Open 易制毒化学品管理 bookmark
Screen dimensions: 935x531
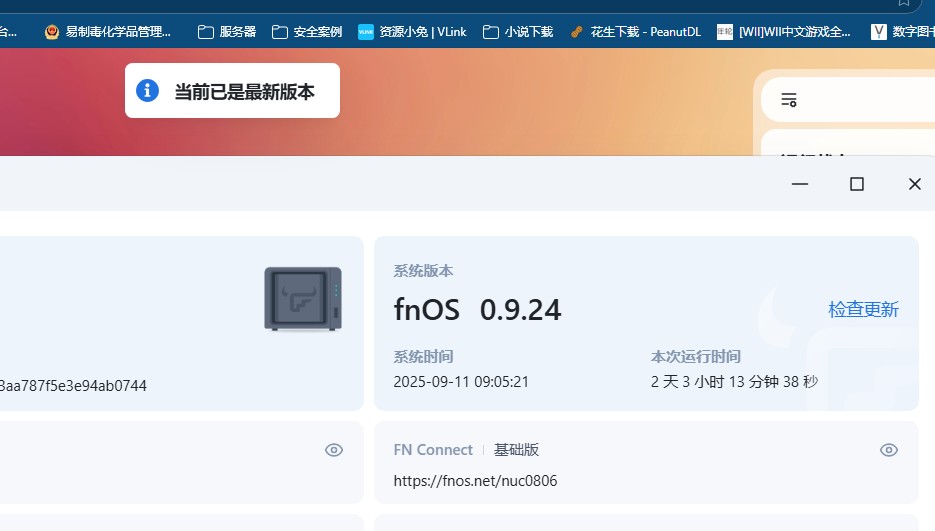[108, 32]
